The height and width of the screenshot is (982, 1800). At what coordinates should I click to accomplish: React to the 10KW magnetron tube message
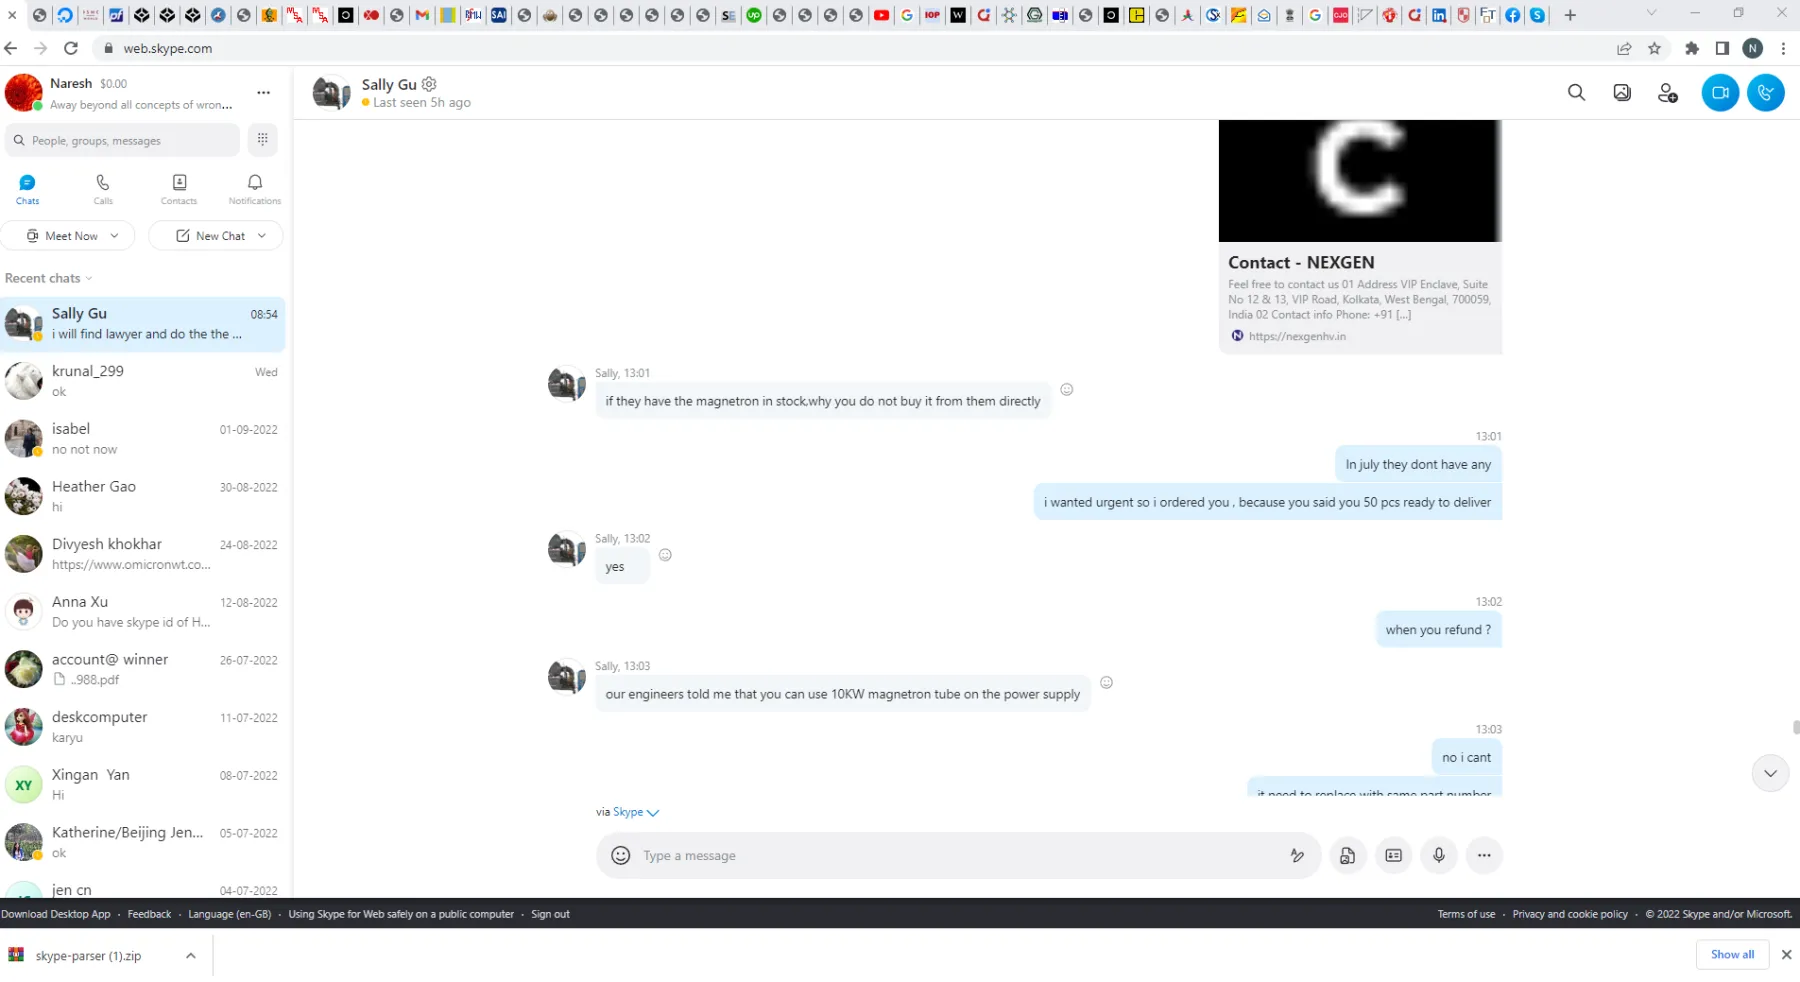[x=1106, y=682]
